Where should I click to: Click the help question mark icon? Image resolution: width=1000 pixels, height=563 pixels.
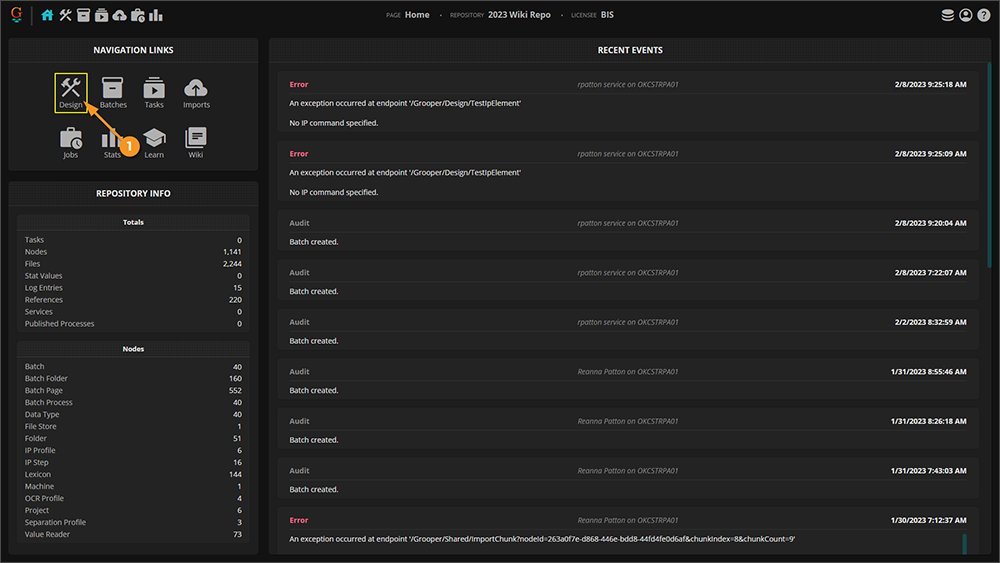pos(984,15)
